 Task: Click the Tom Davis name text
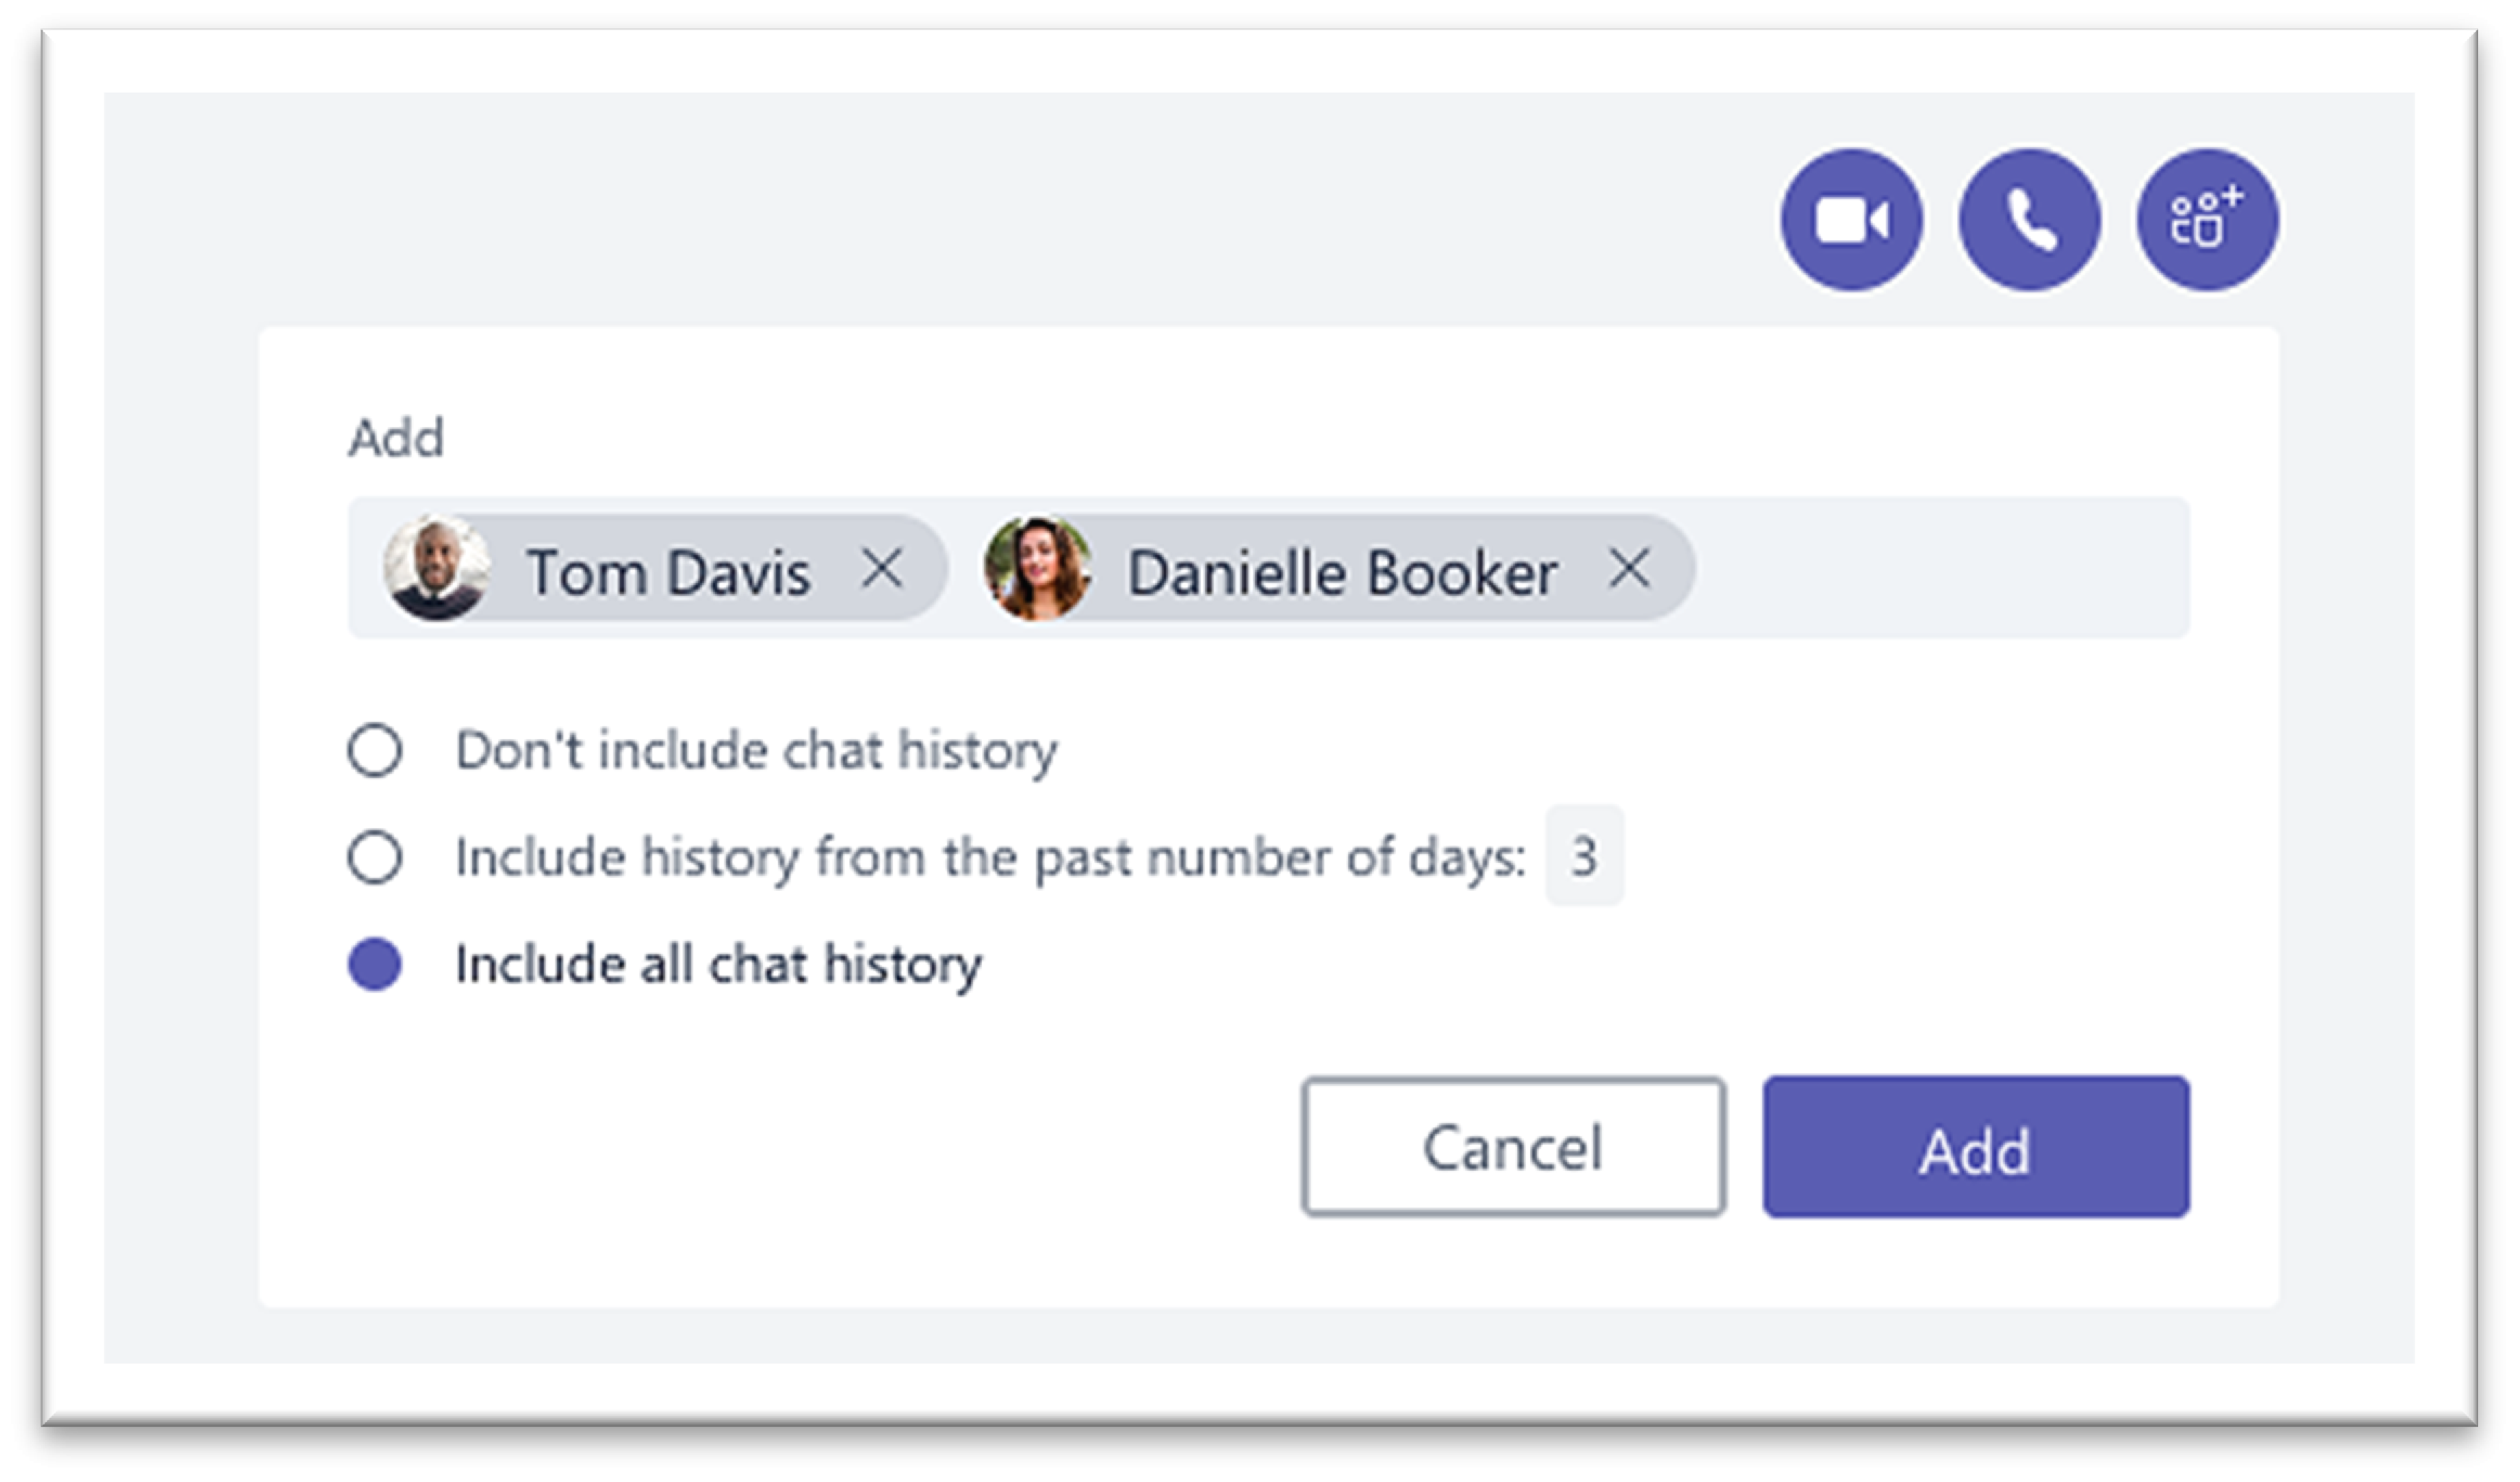pos(668,573)
